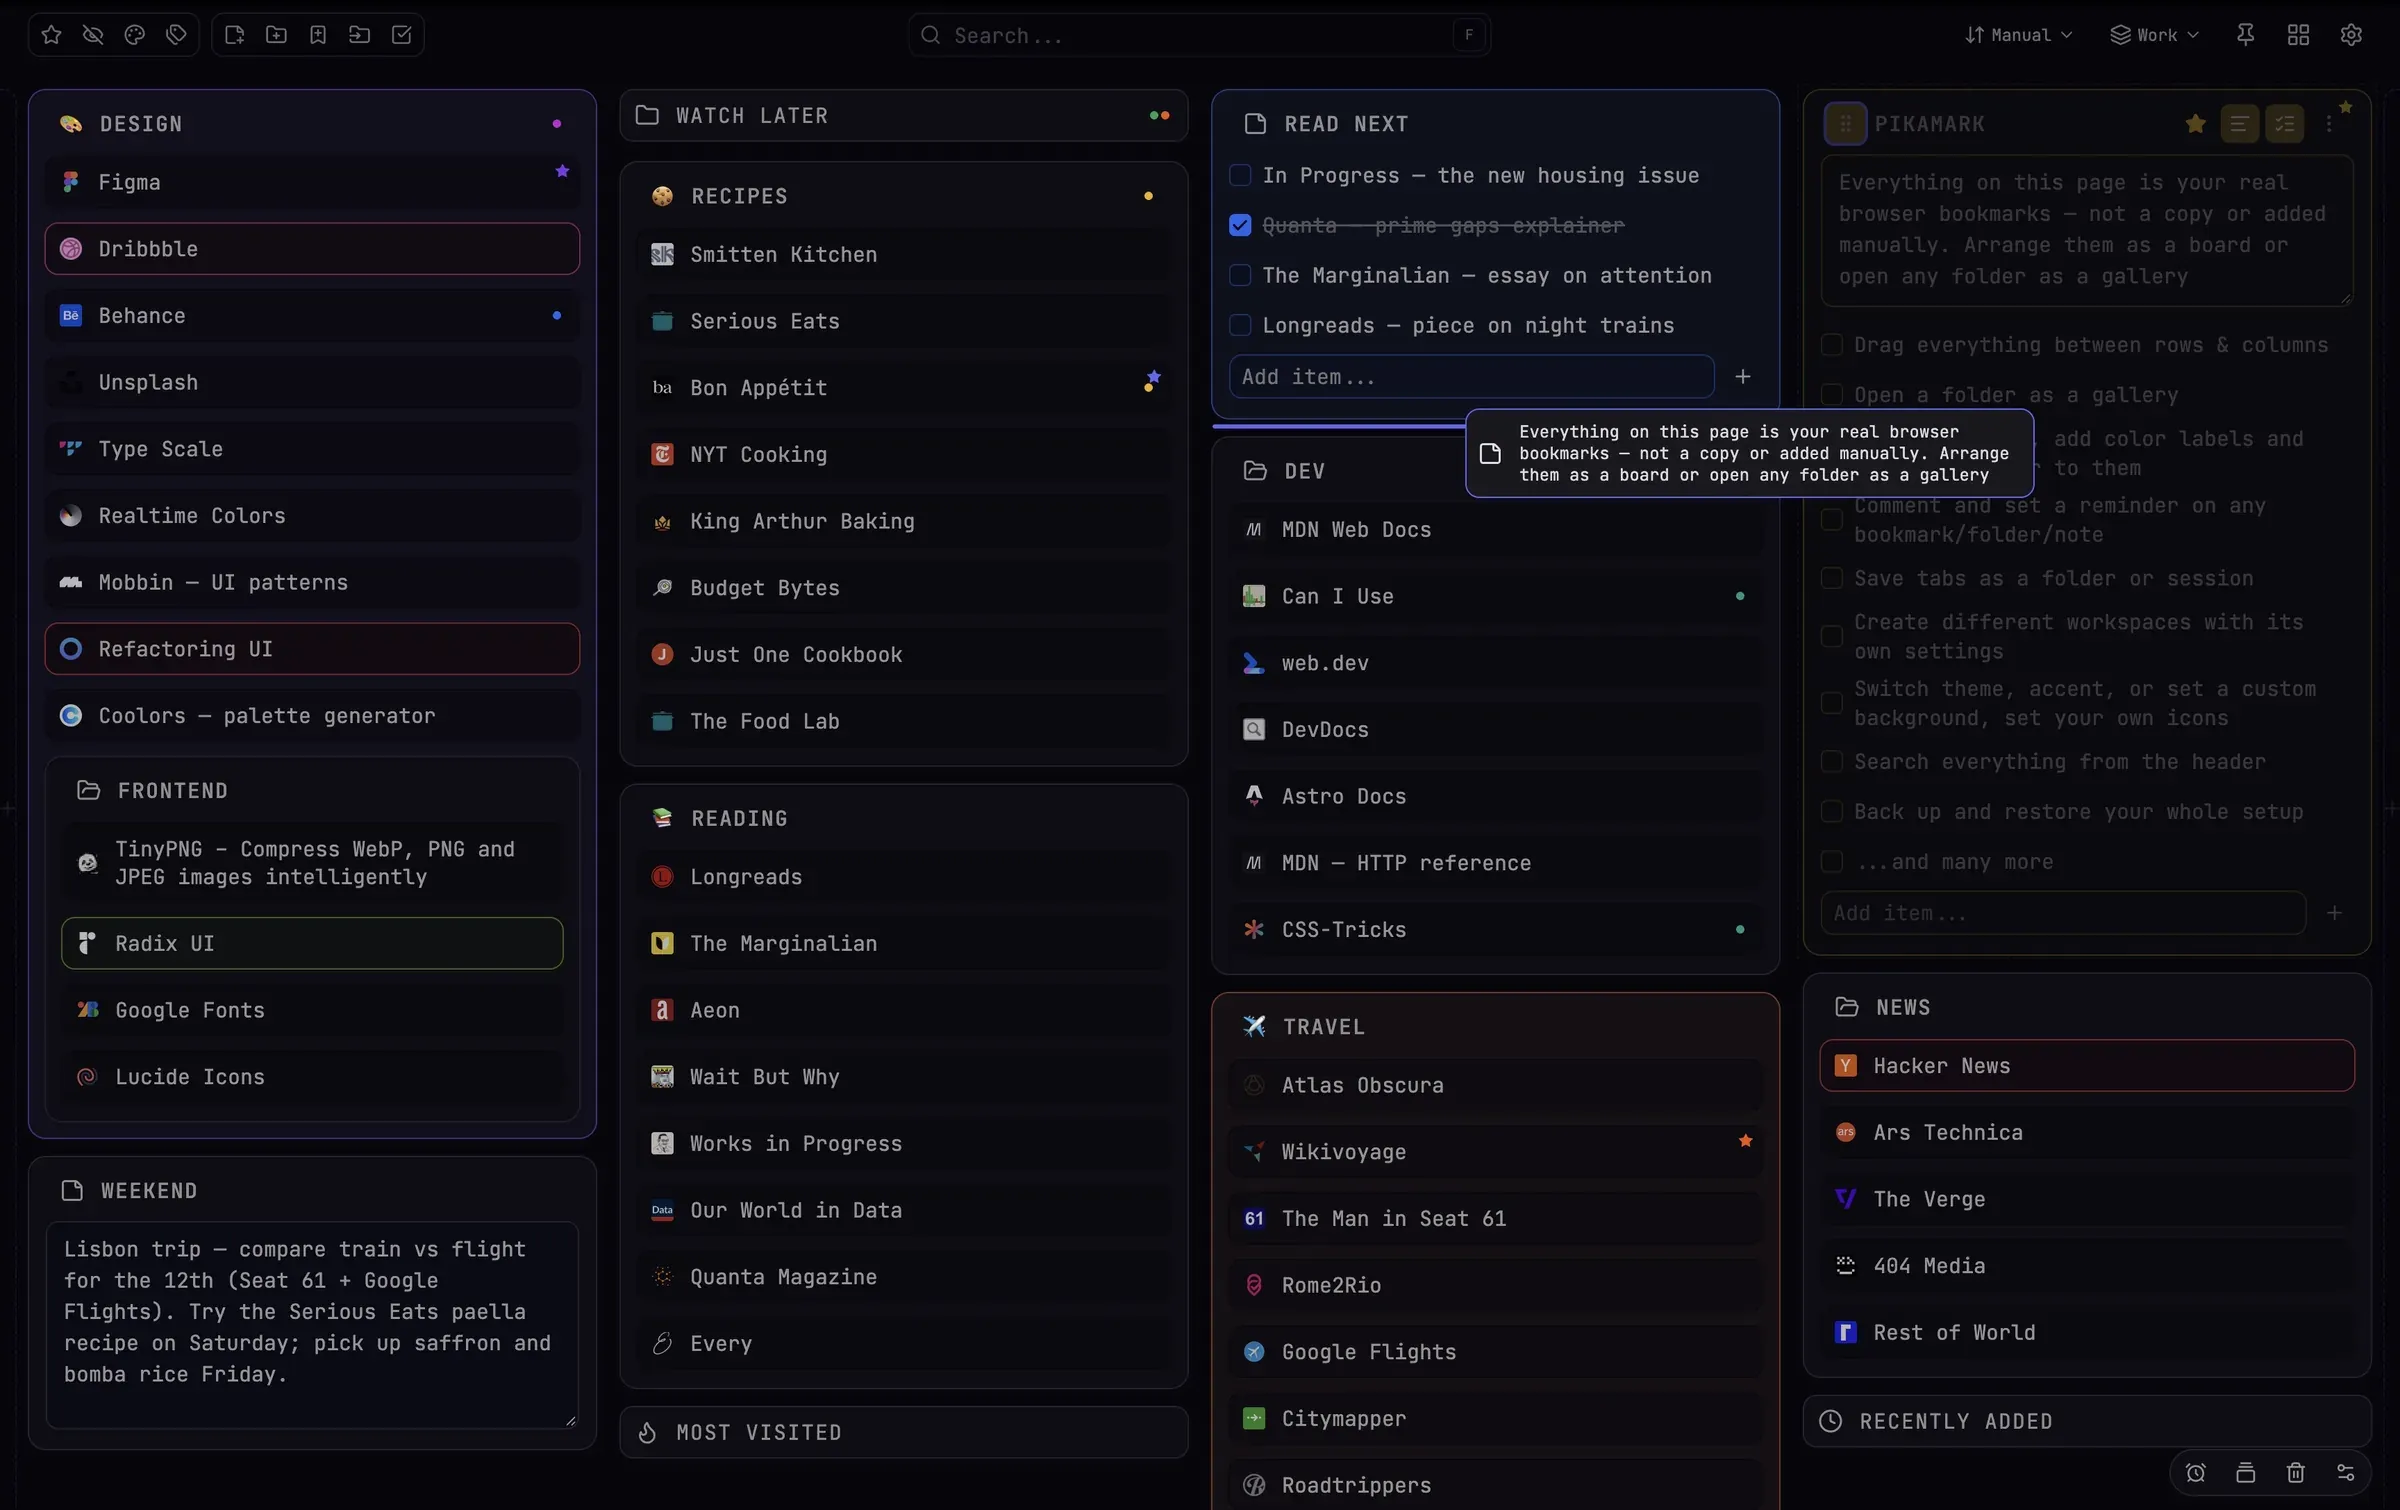The width and height of the screenshot is (2400, 1510).
Task: Click the green color label on Can I Use
Action: [1740, 596]
